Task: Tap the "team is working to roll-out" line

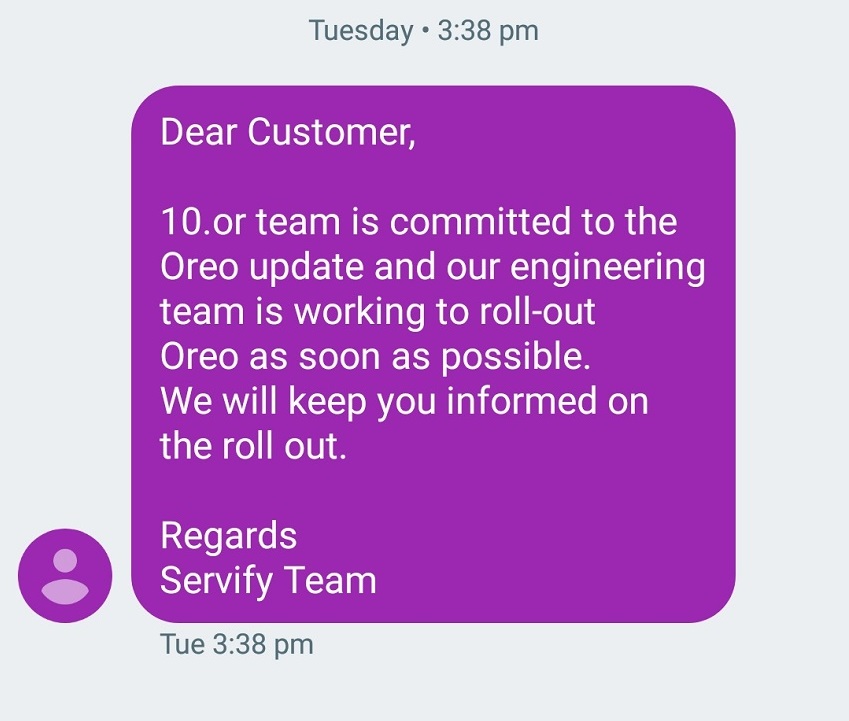Action: click(x=378, y=312)
